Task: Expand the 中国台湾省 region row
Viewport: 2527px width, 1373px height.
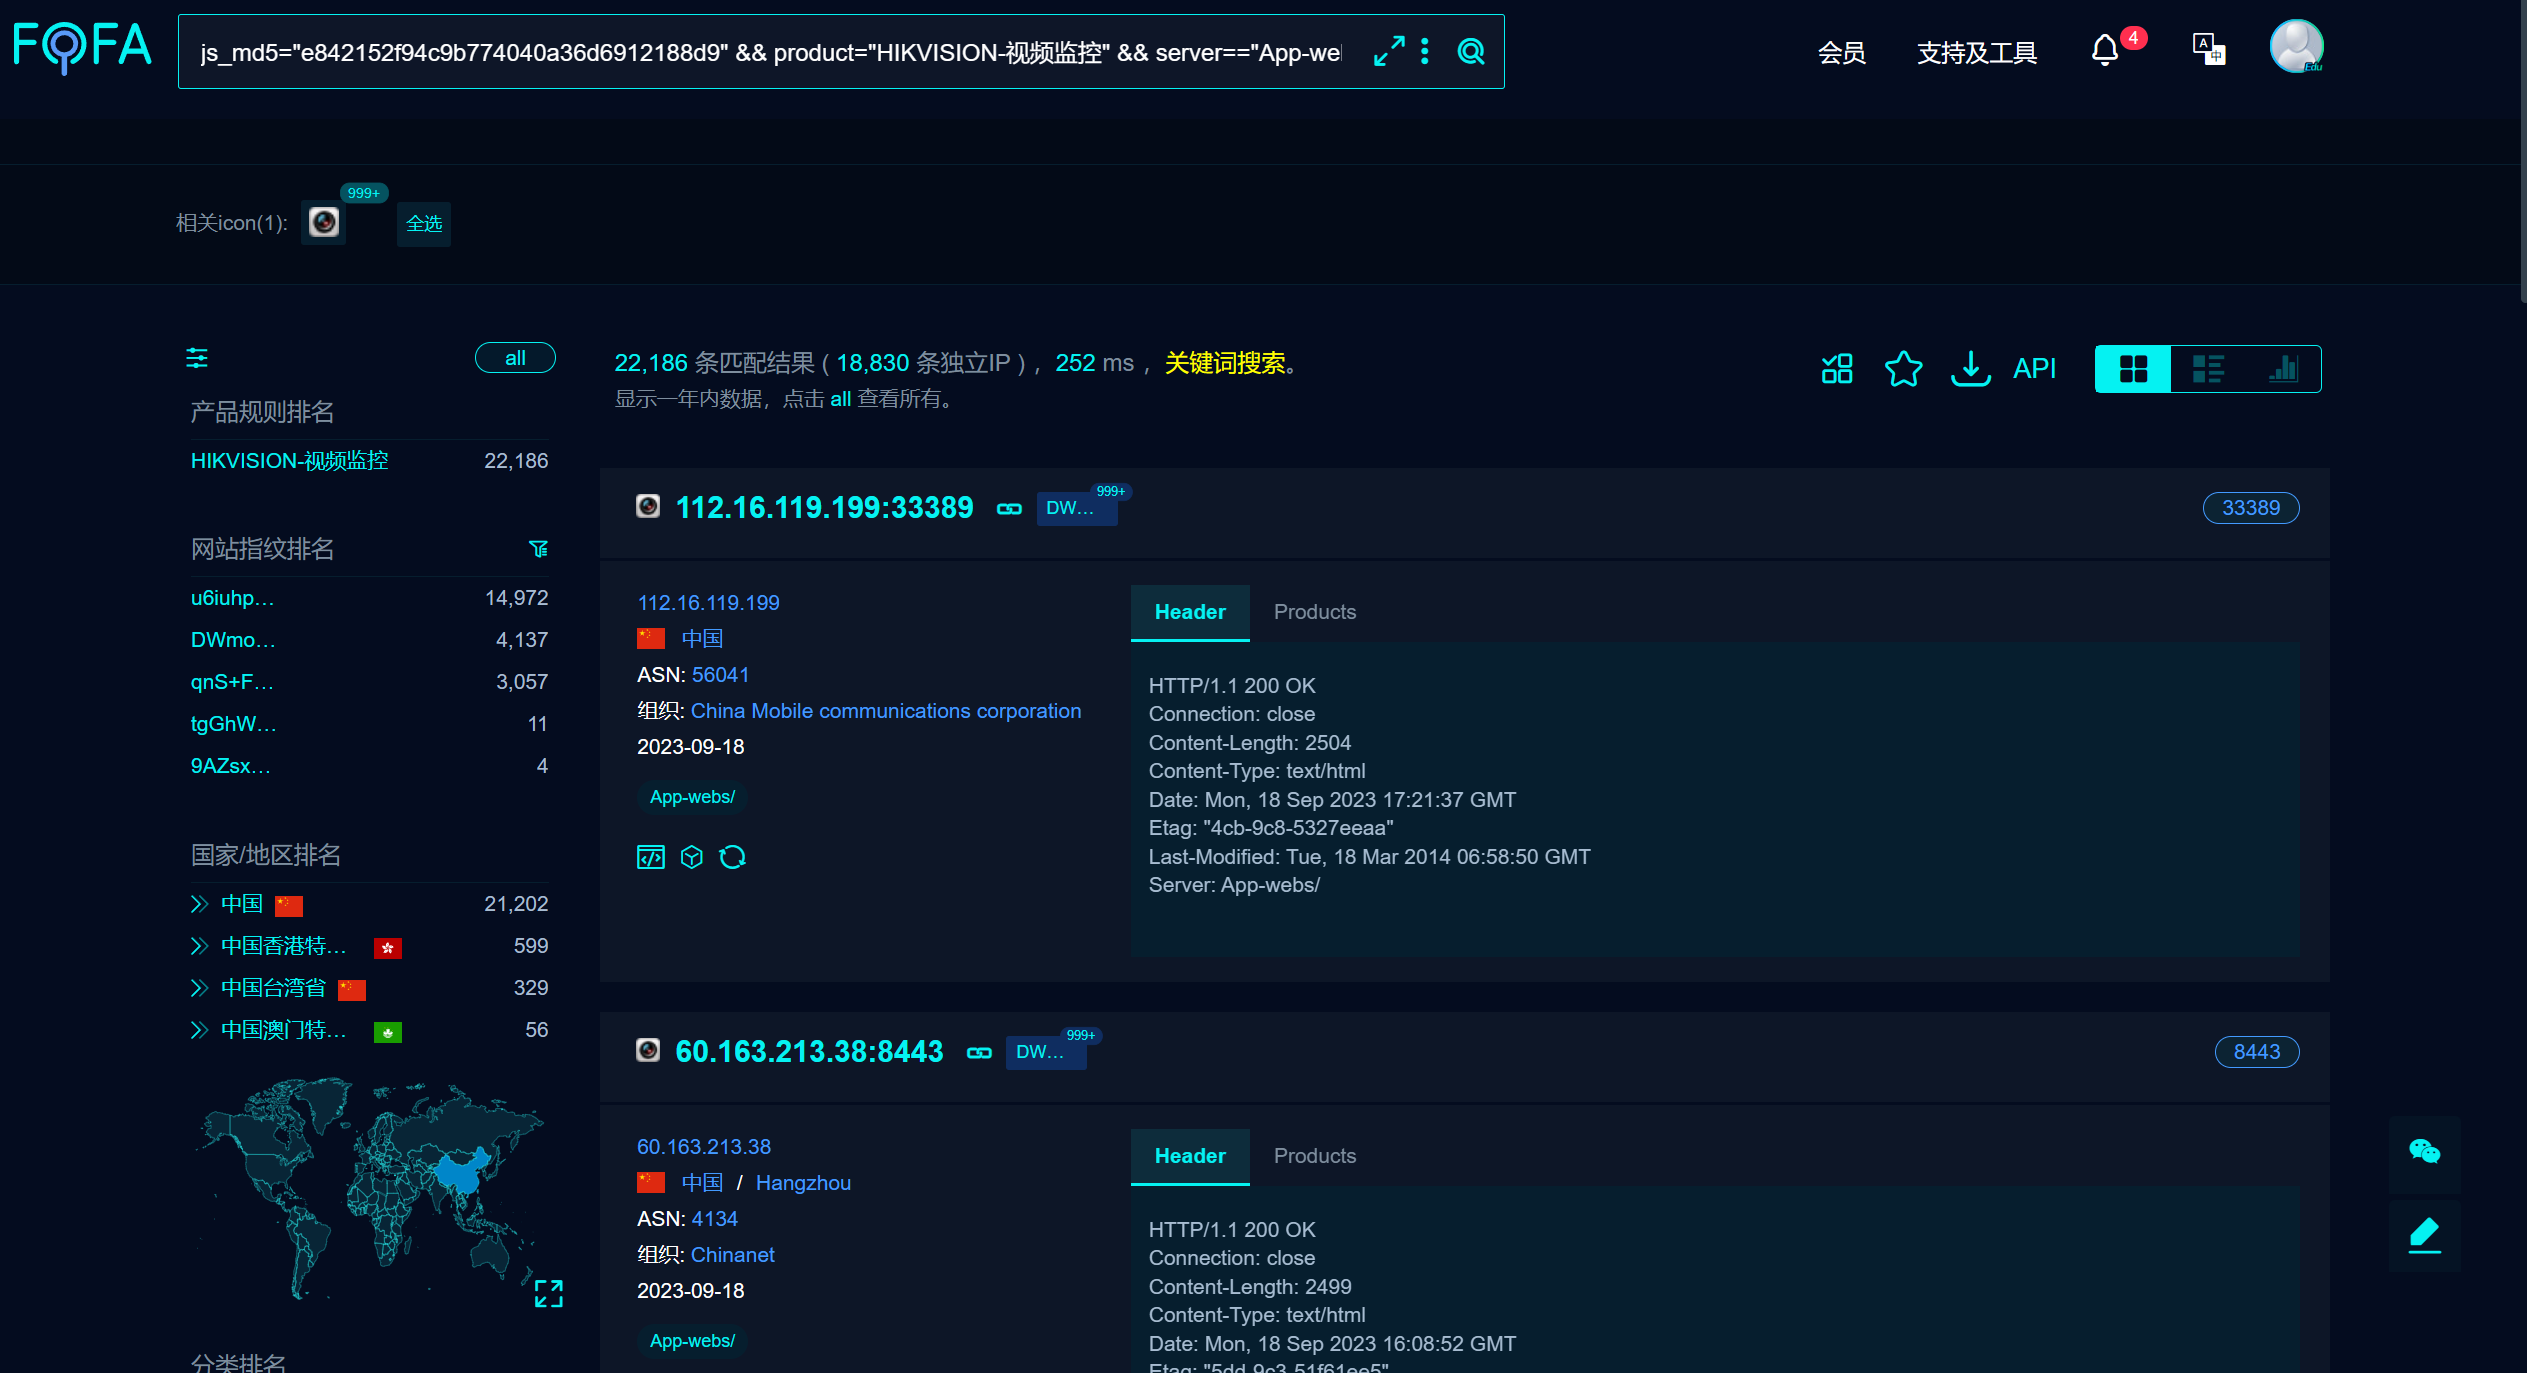Action: point(199,988)
